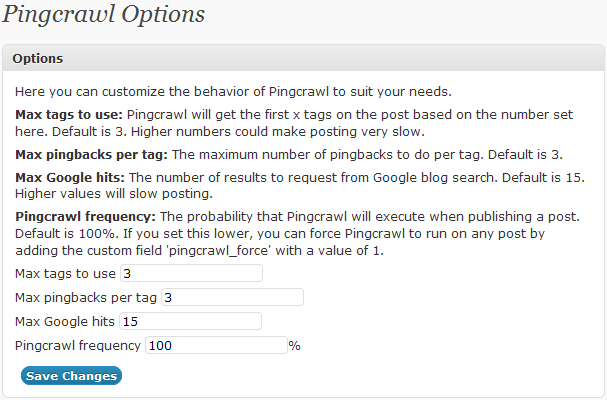Viewport: 607px width, 400px height.
Task: Focus the Max pingbacks per tag field
Action: click(232, 297)
